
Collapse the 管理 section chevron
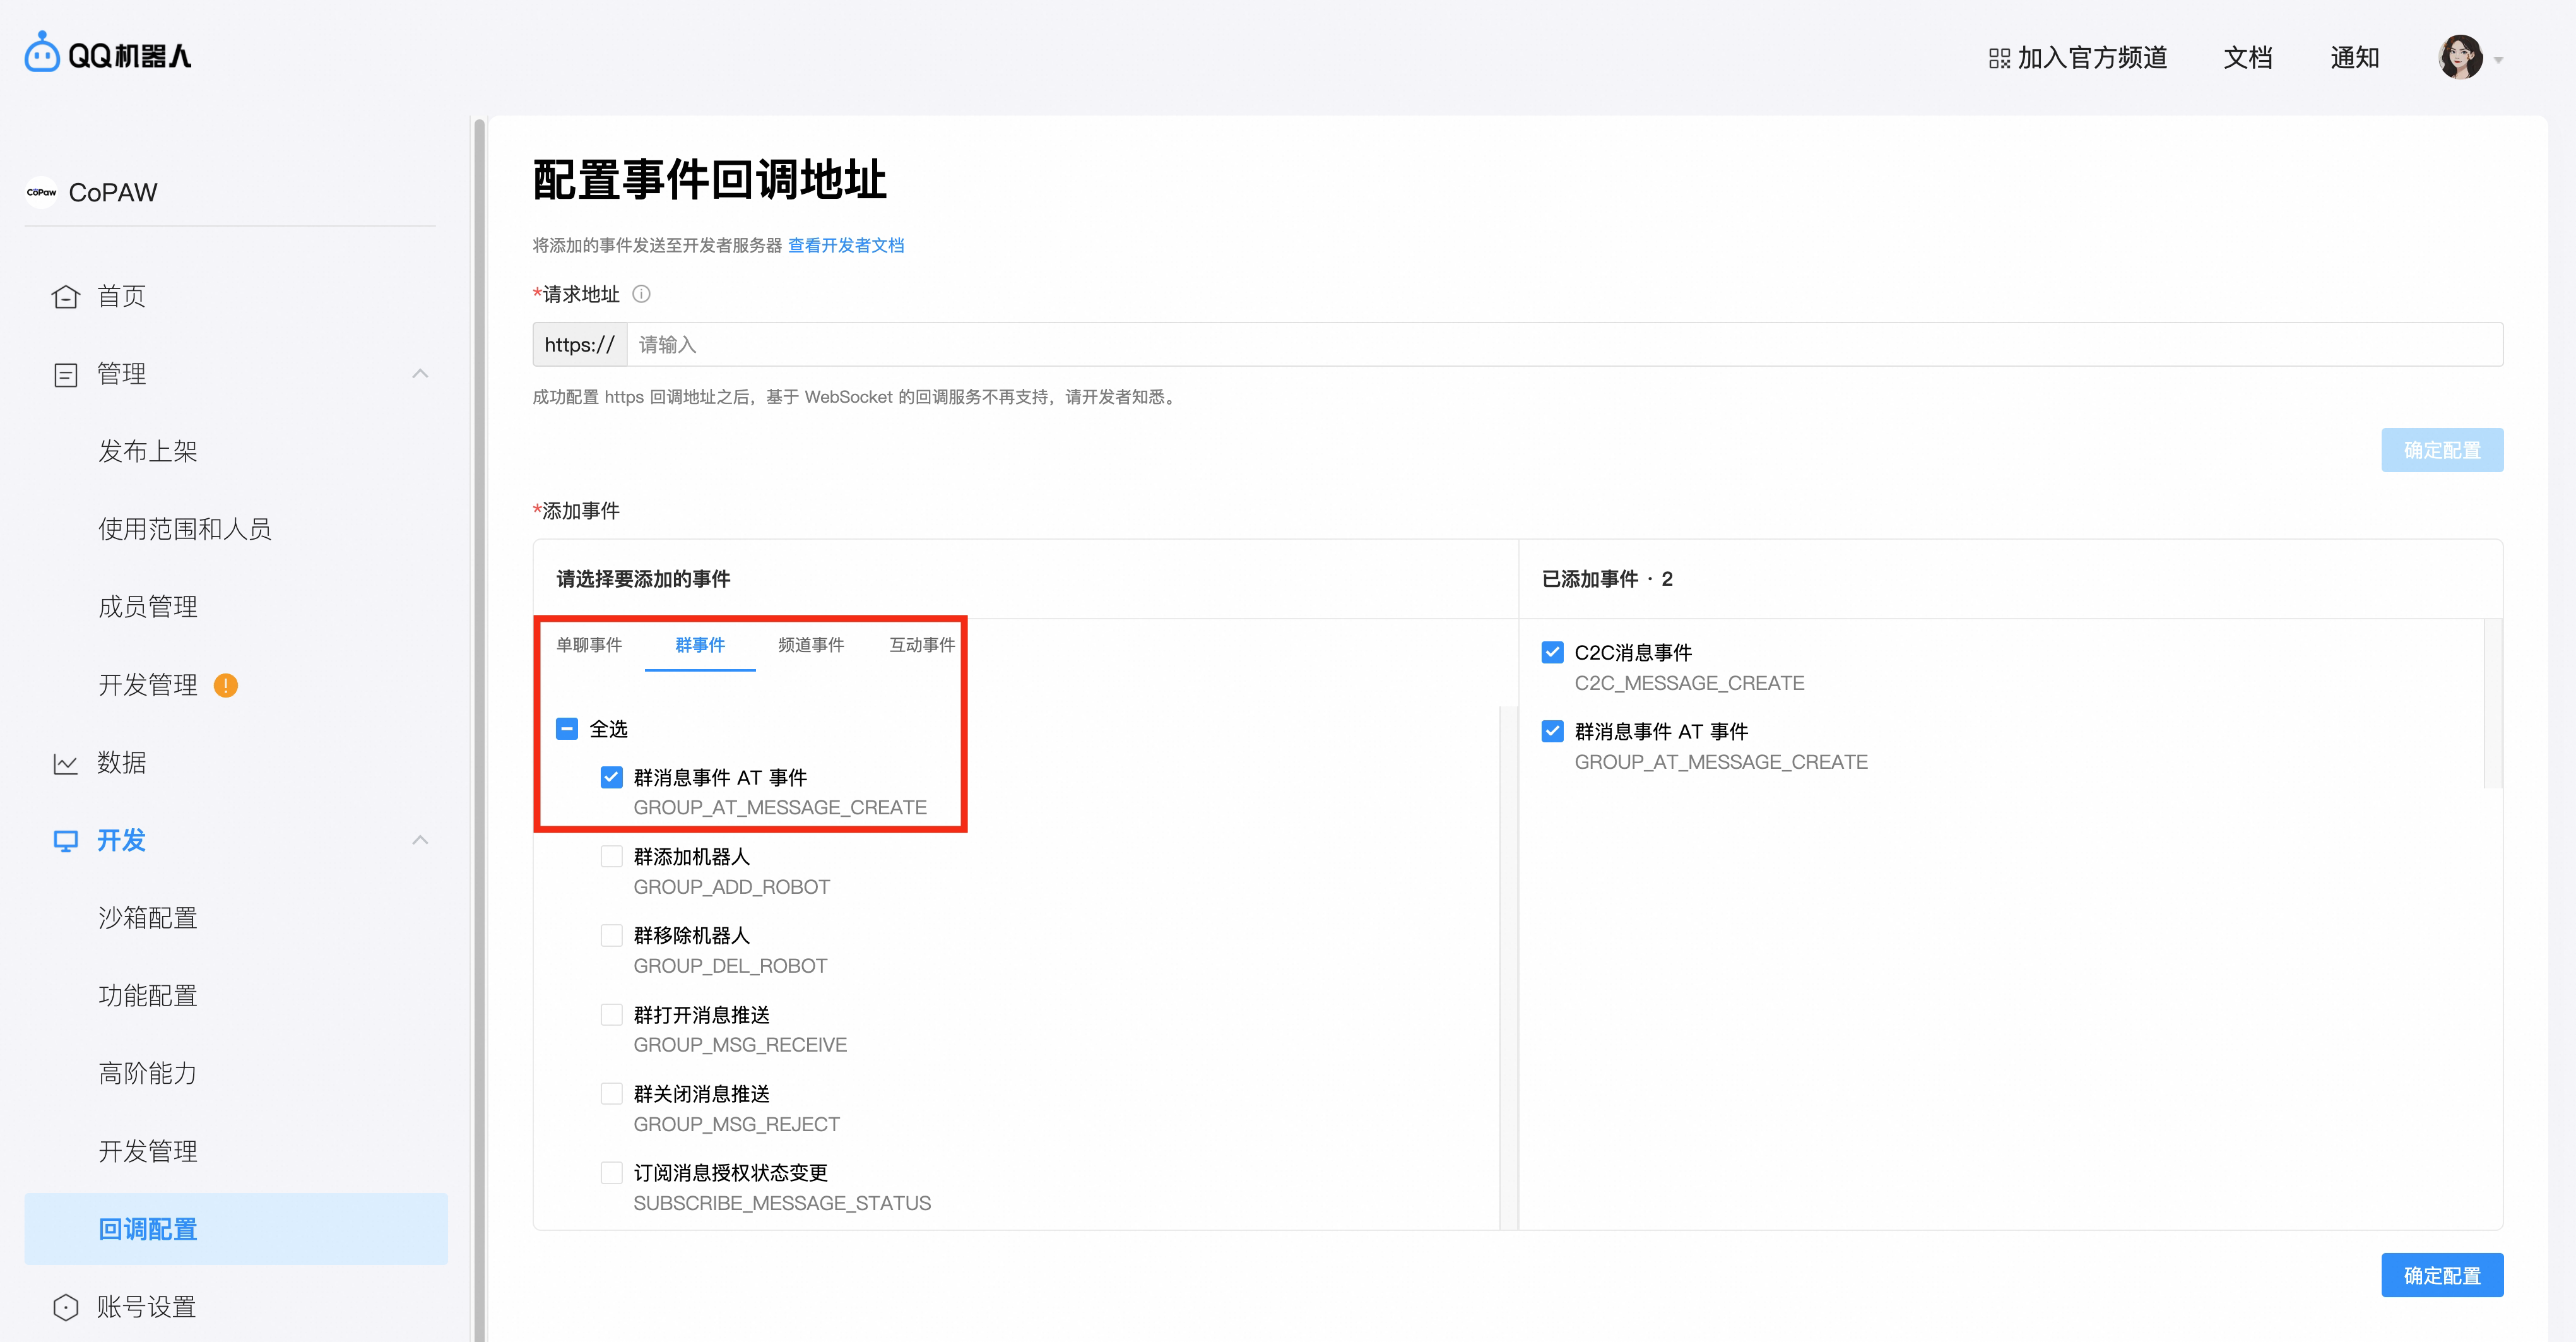tap(420, 374)
